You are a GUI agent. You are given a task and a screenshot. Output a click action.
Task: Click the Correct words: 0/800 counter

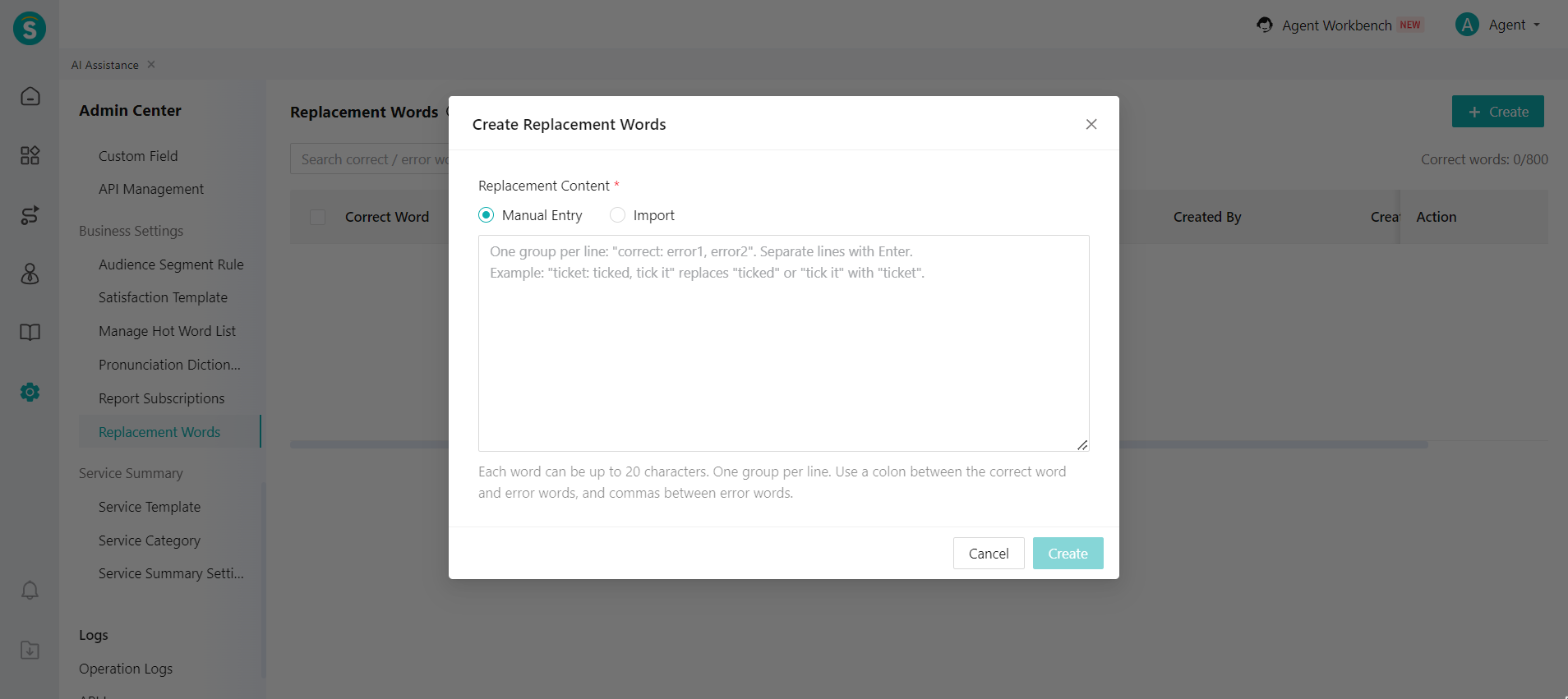[1484, 159]
